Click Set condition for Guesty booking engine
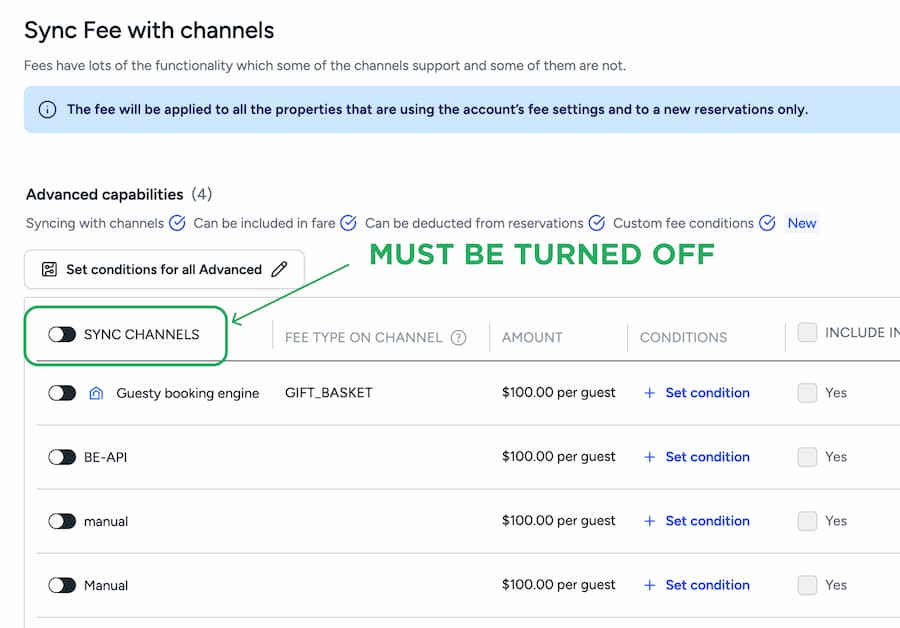The height and width of the screenshot is (628, 900). (707, 393)
